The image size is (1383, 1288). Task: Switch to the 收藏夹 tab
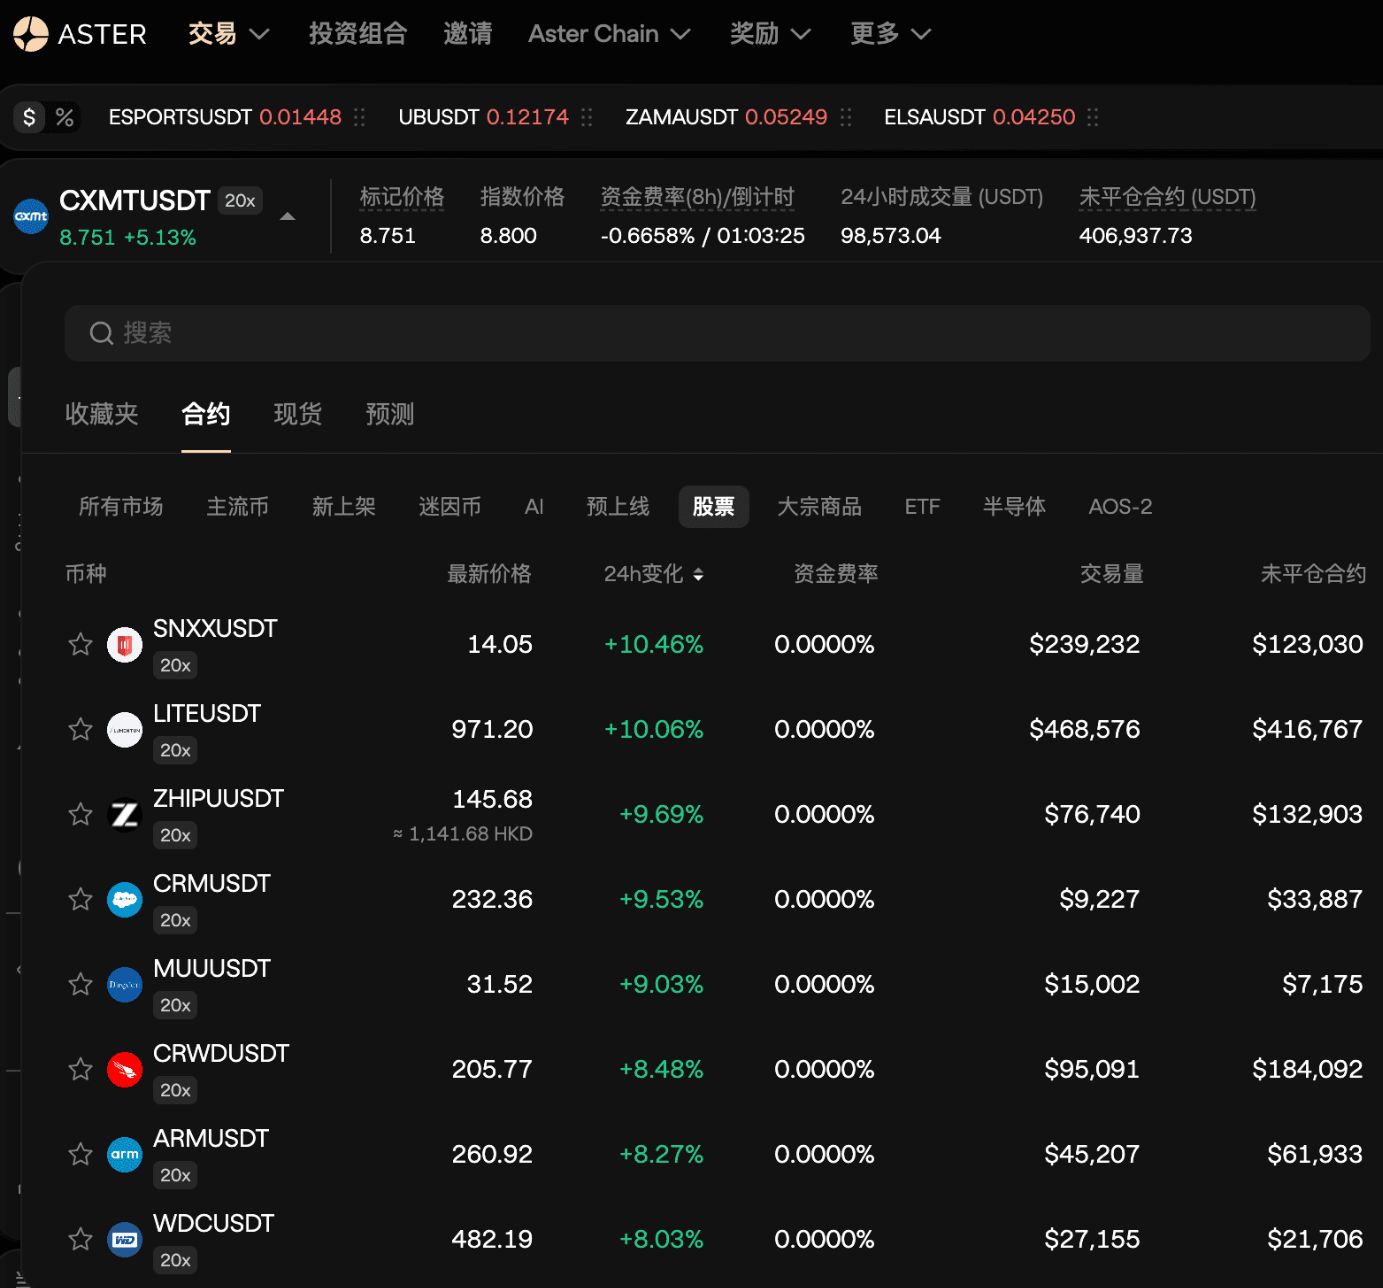click(102, 414)
